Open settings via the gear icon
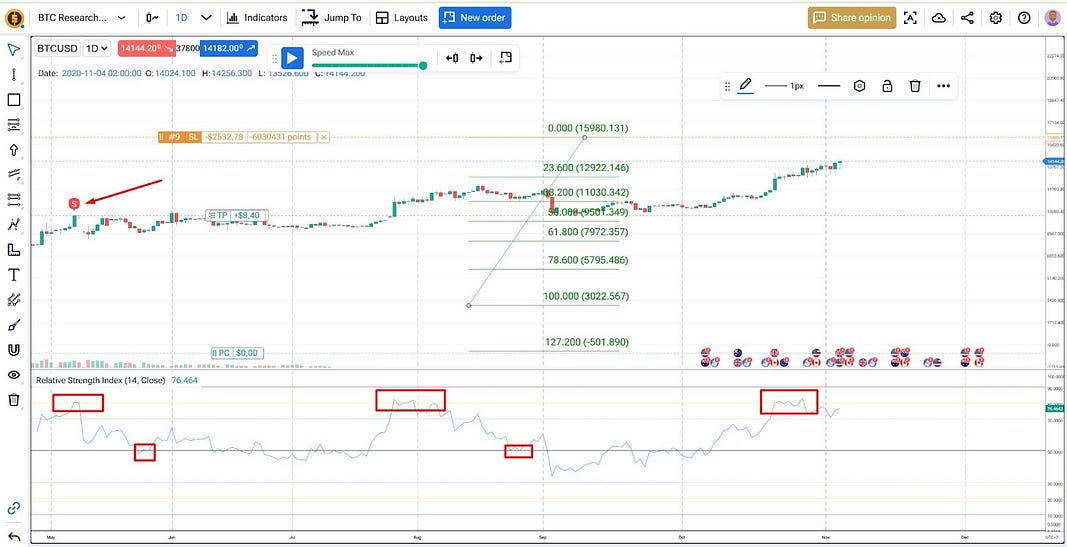This screenshot has height=547, width=1067. tap(996, 18)
